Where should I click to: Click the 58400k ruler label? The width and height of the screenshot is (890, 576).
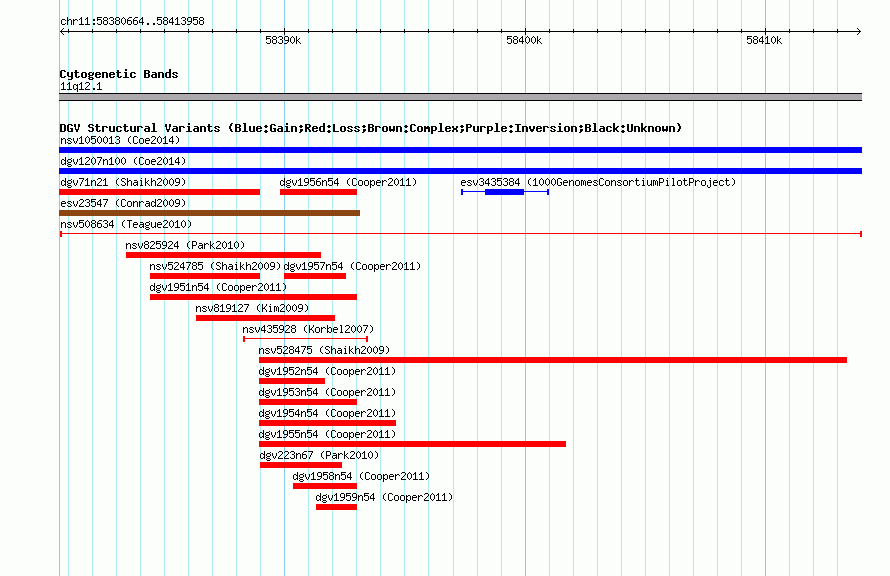(524, 40)
